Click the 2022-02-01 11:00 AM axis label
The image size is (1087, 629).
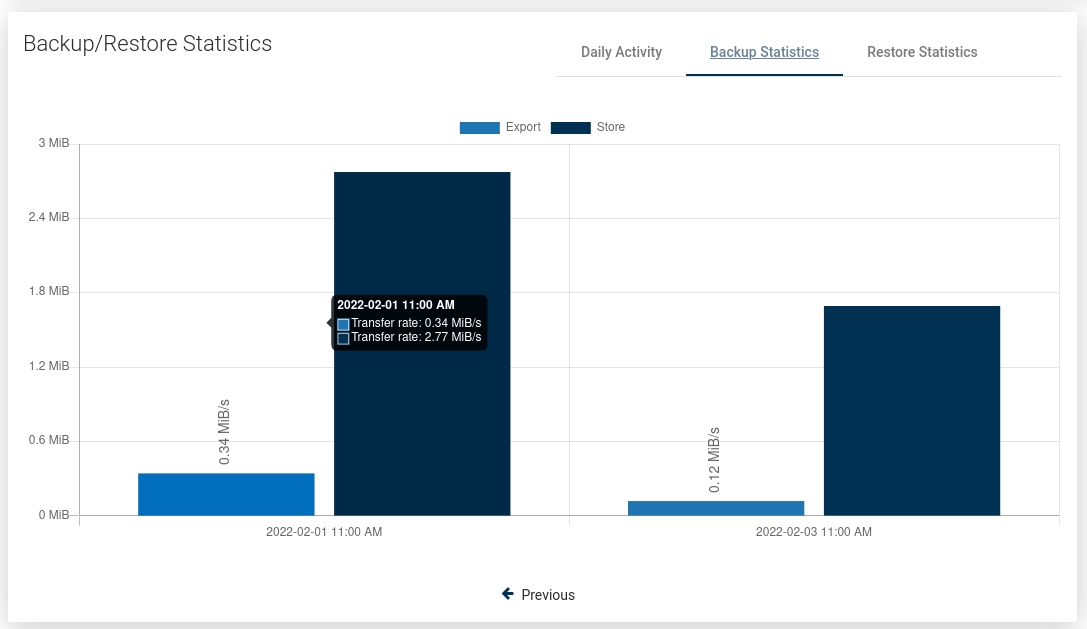[x=324, y=532]
